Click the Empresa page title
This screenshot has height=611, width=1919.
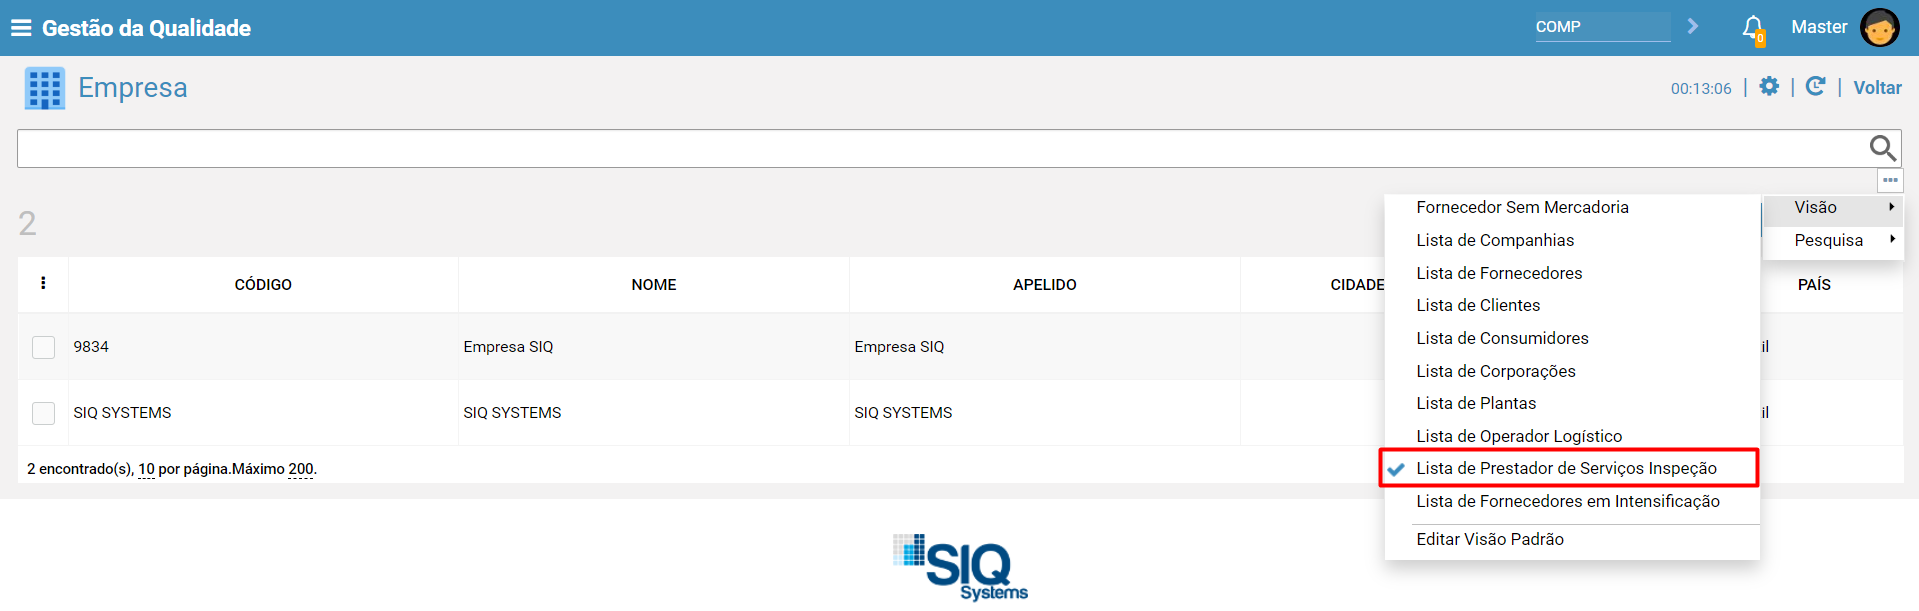tap(133, 88)
